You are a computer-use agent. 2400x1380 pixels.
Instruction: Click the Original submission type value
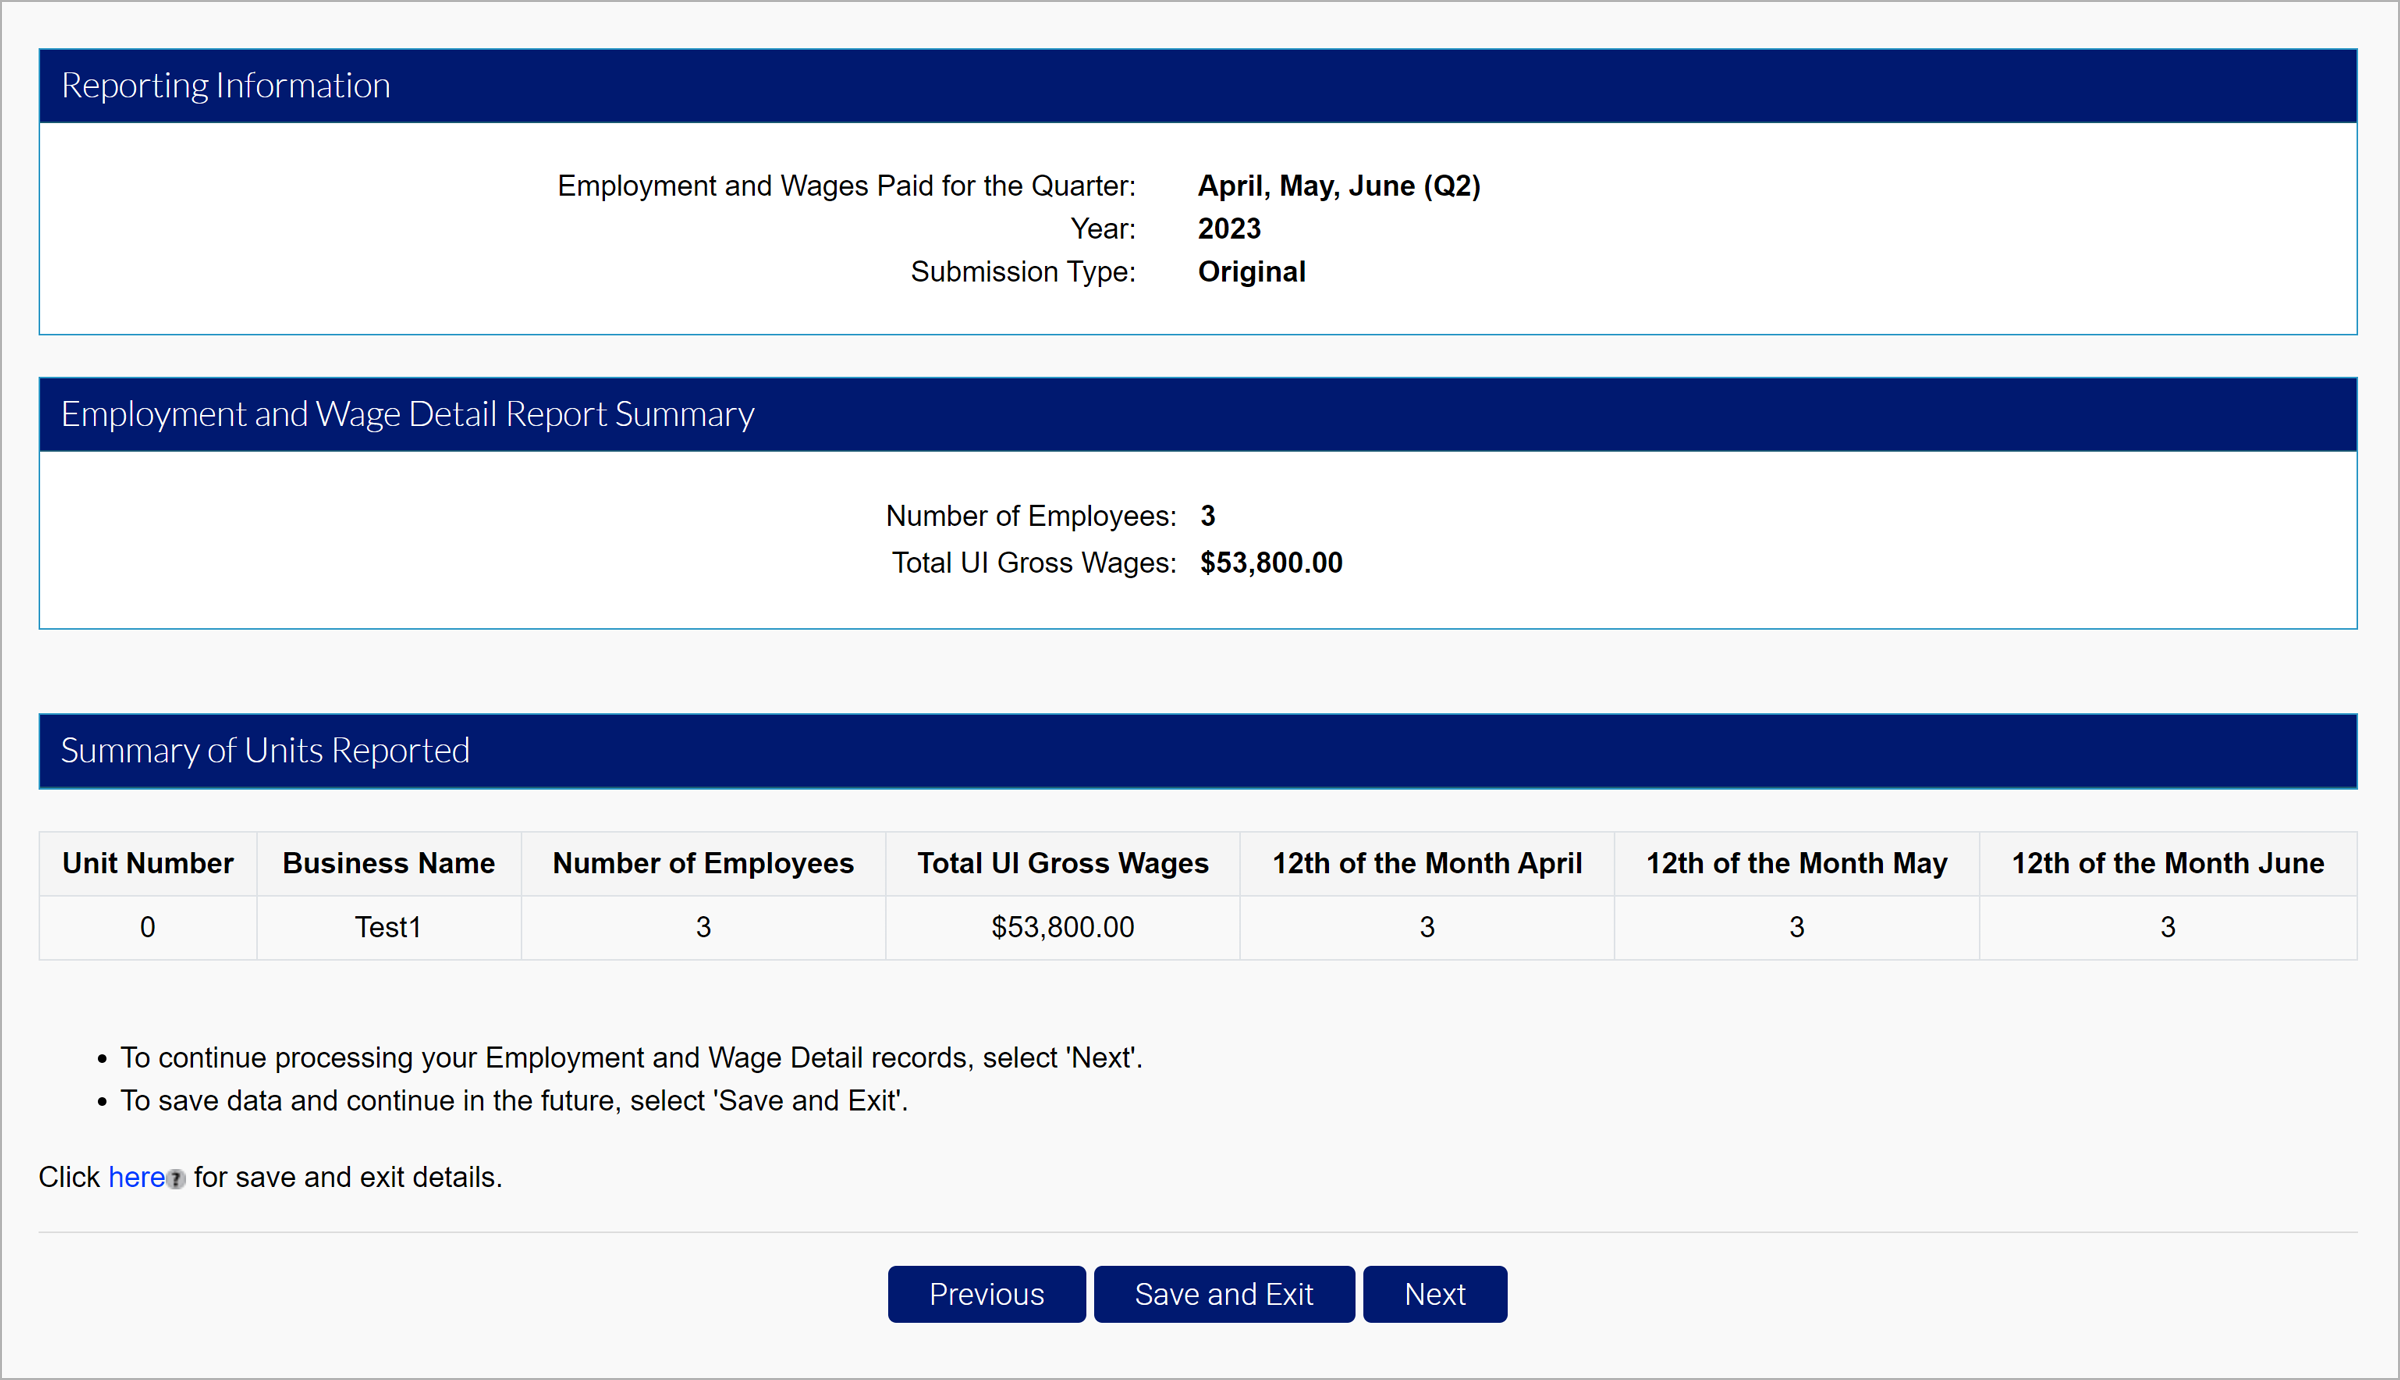(1251, 272)
